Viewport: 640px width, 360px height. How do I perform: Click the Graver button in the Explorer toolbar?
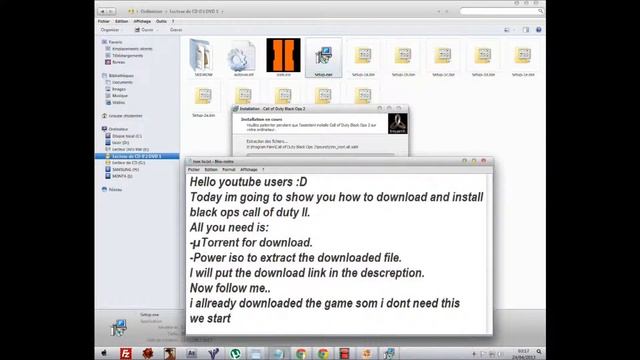coord(176,30)
